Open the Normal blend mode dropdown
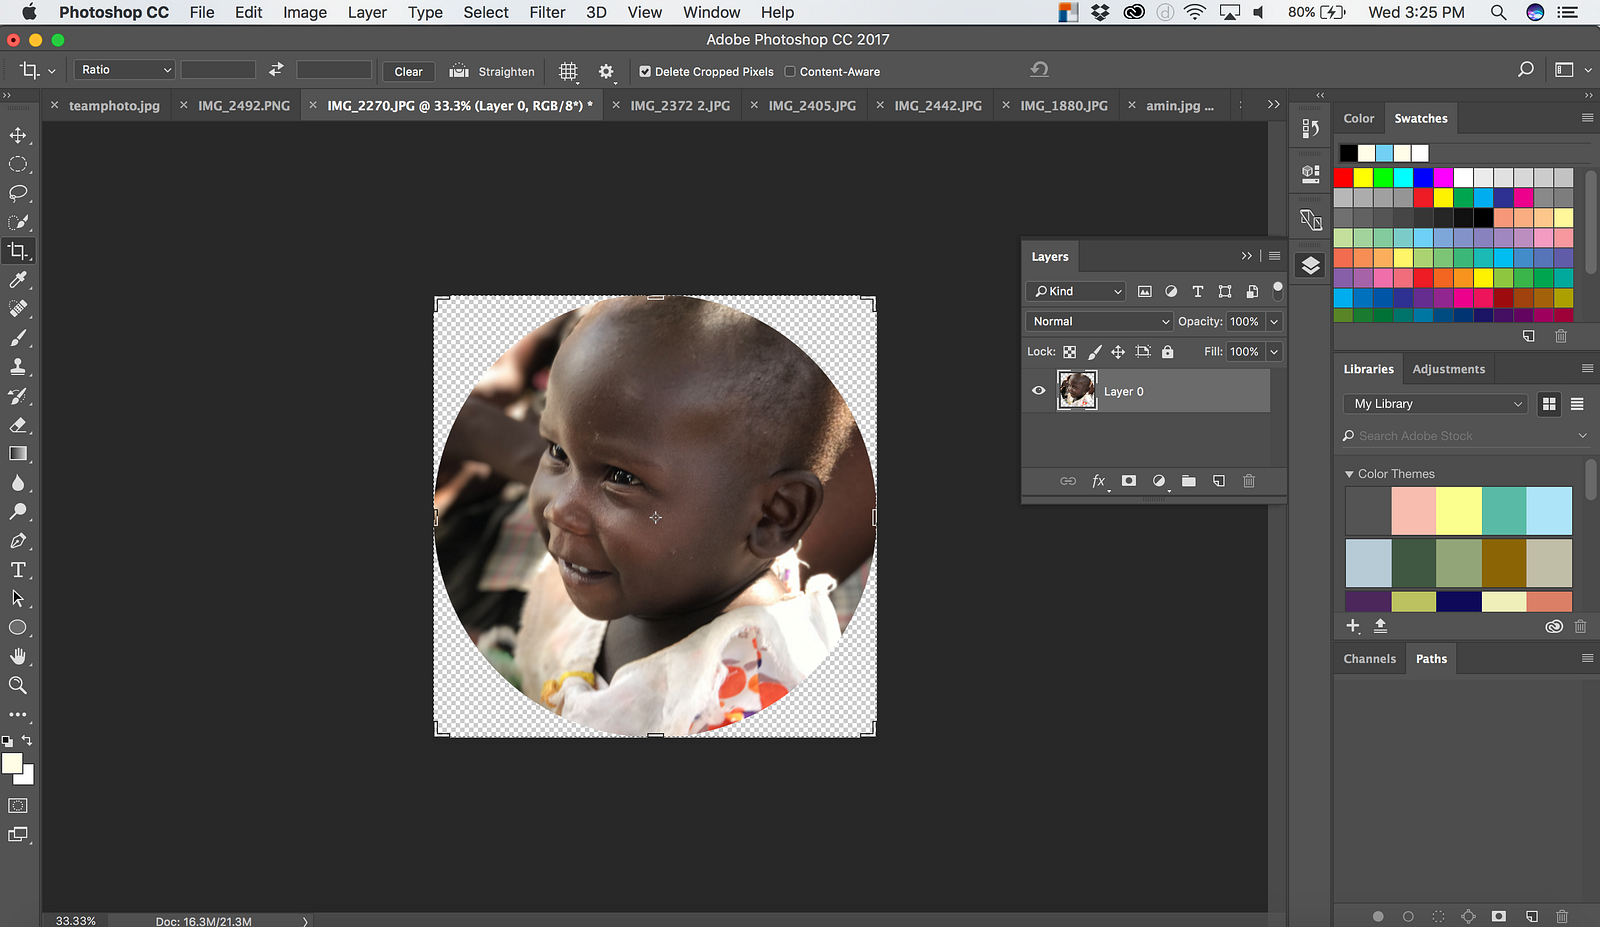This screenshot has width=1600, height=927. coord(1099,322)
